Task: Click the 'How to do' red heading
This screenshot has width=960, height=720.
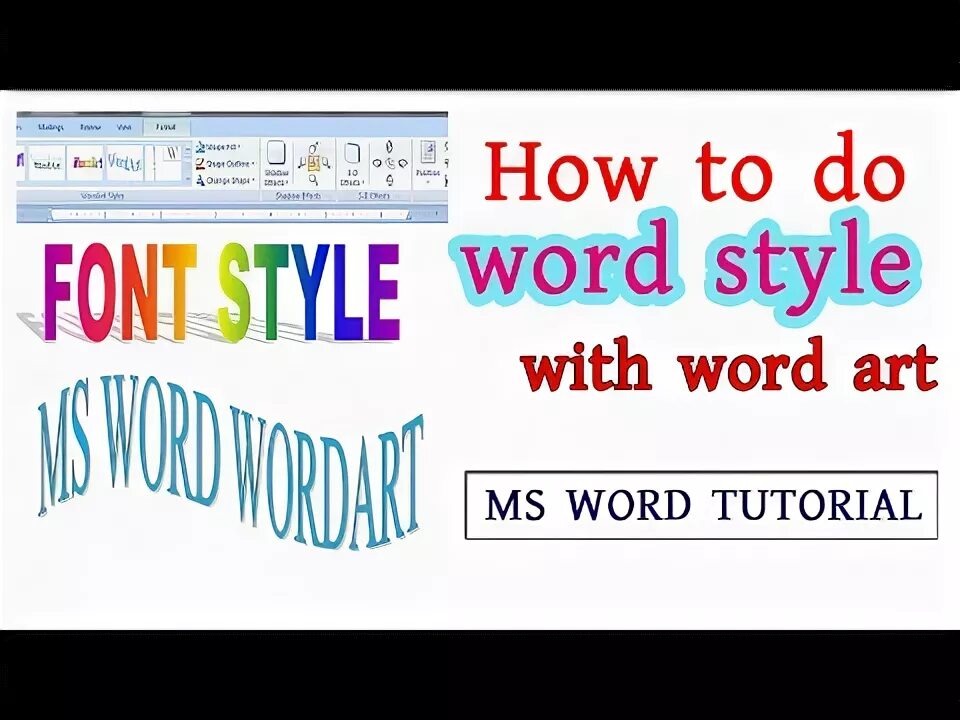Action: pos(694,165)
